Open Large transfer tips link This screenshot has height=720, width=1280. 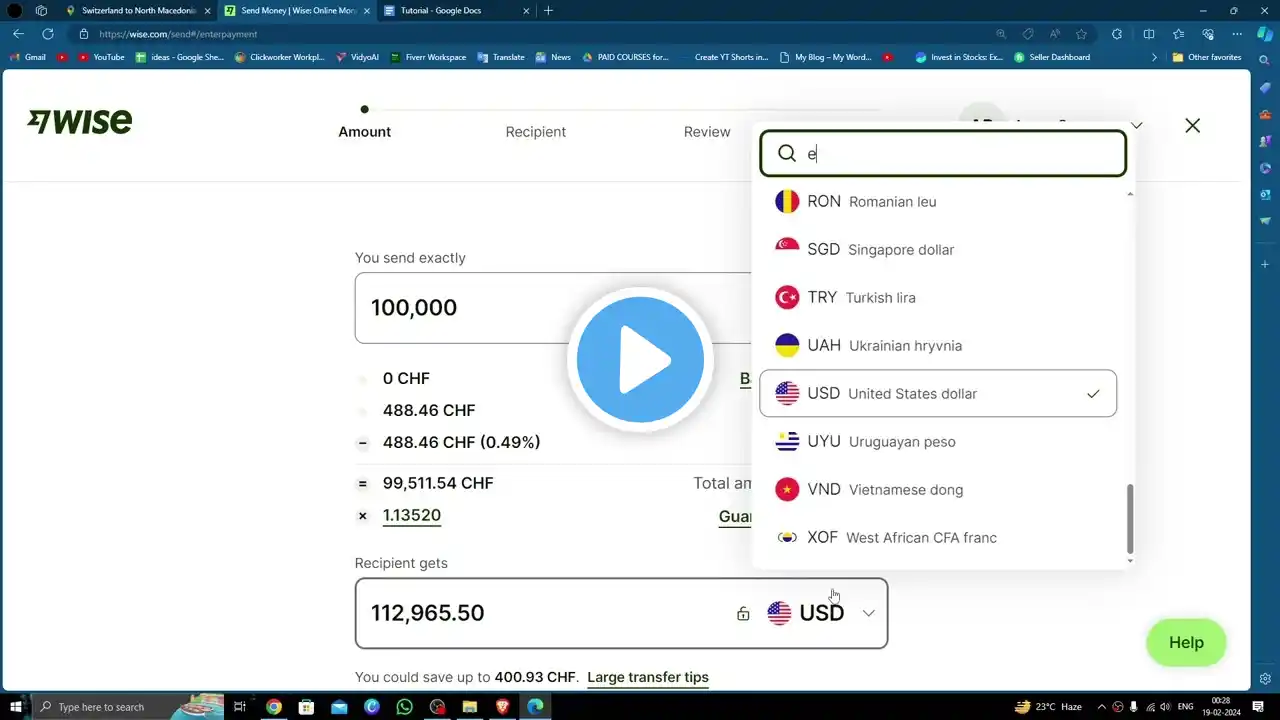[648, 677]
